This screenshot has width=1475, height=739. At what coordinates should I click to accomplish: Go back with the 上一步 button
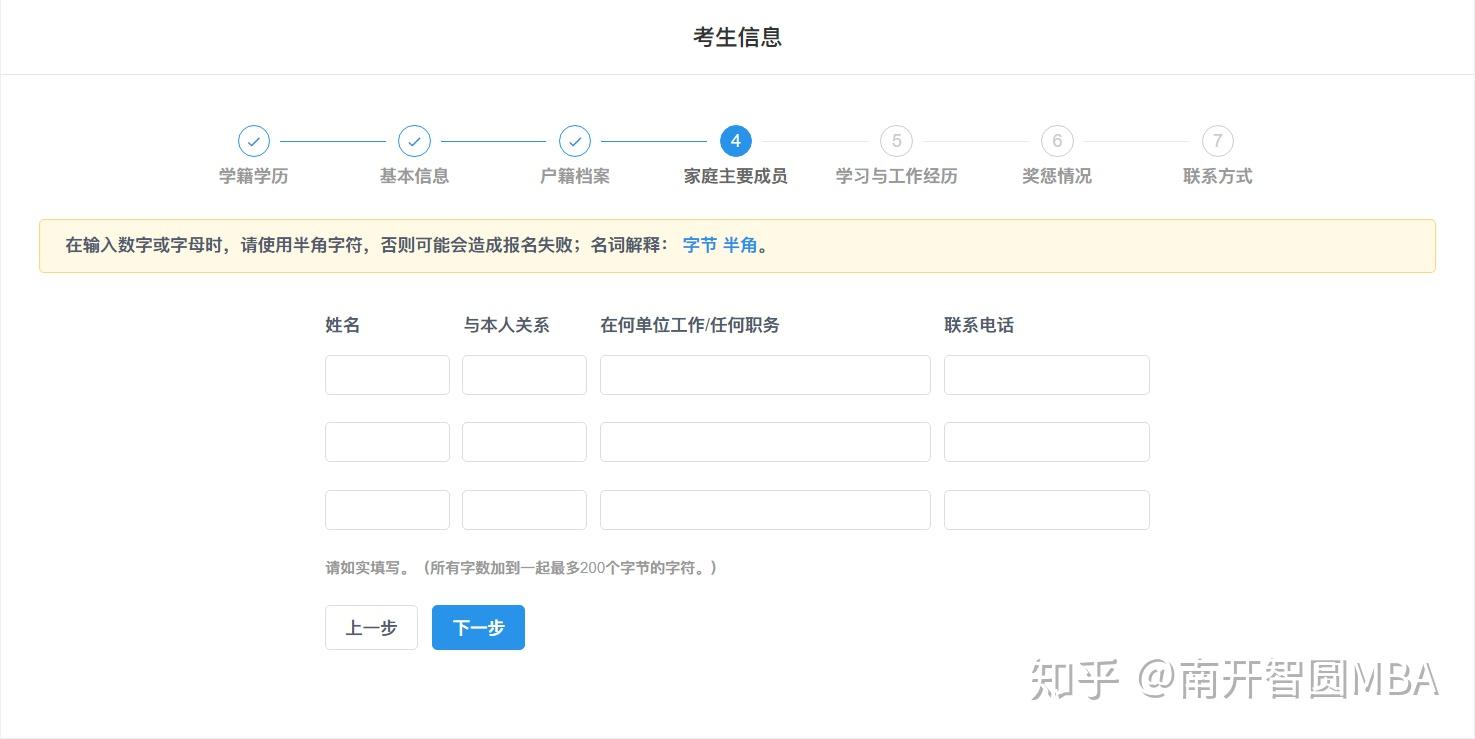click(x=371, y=628)
